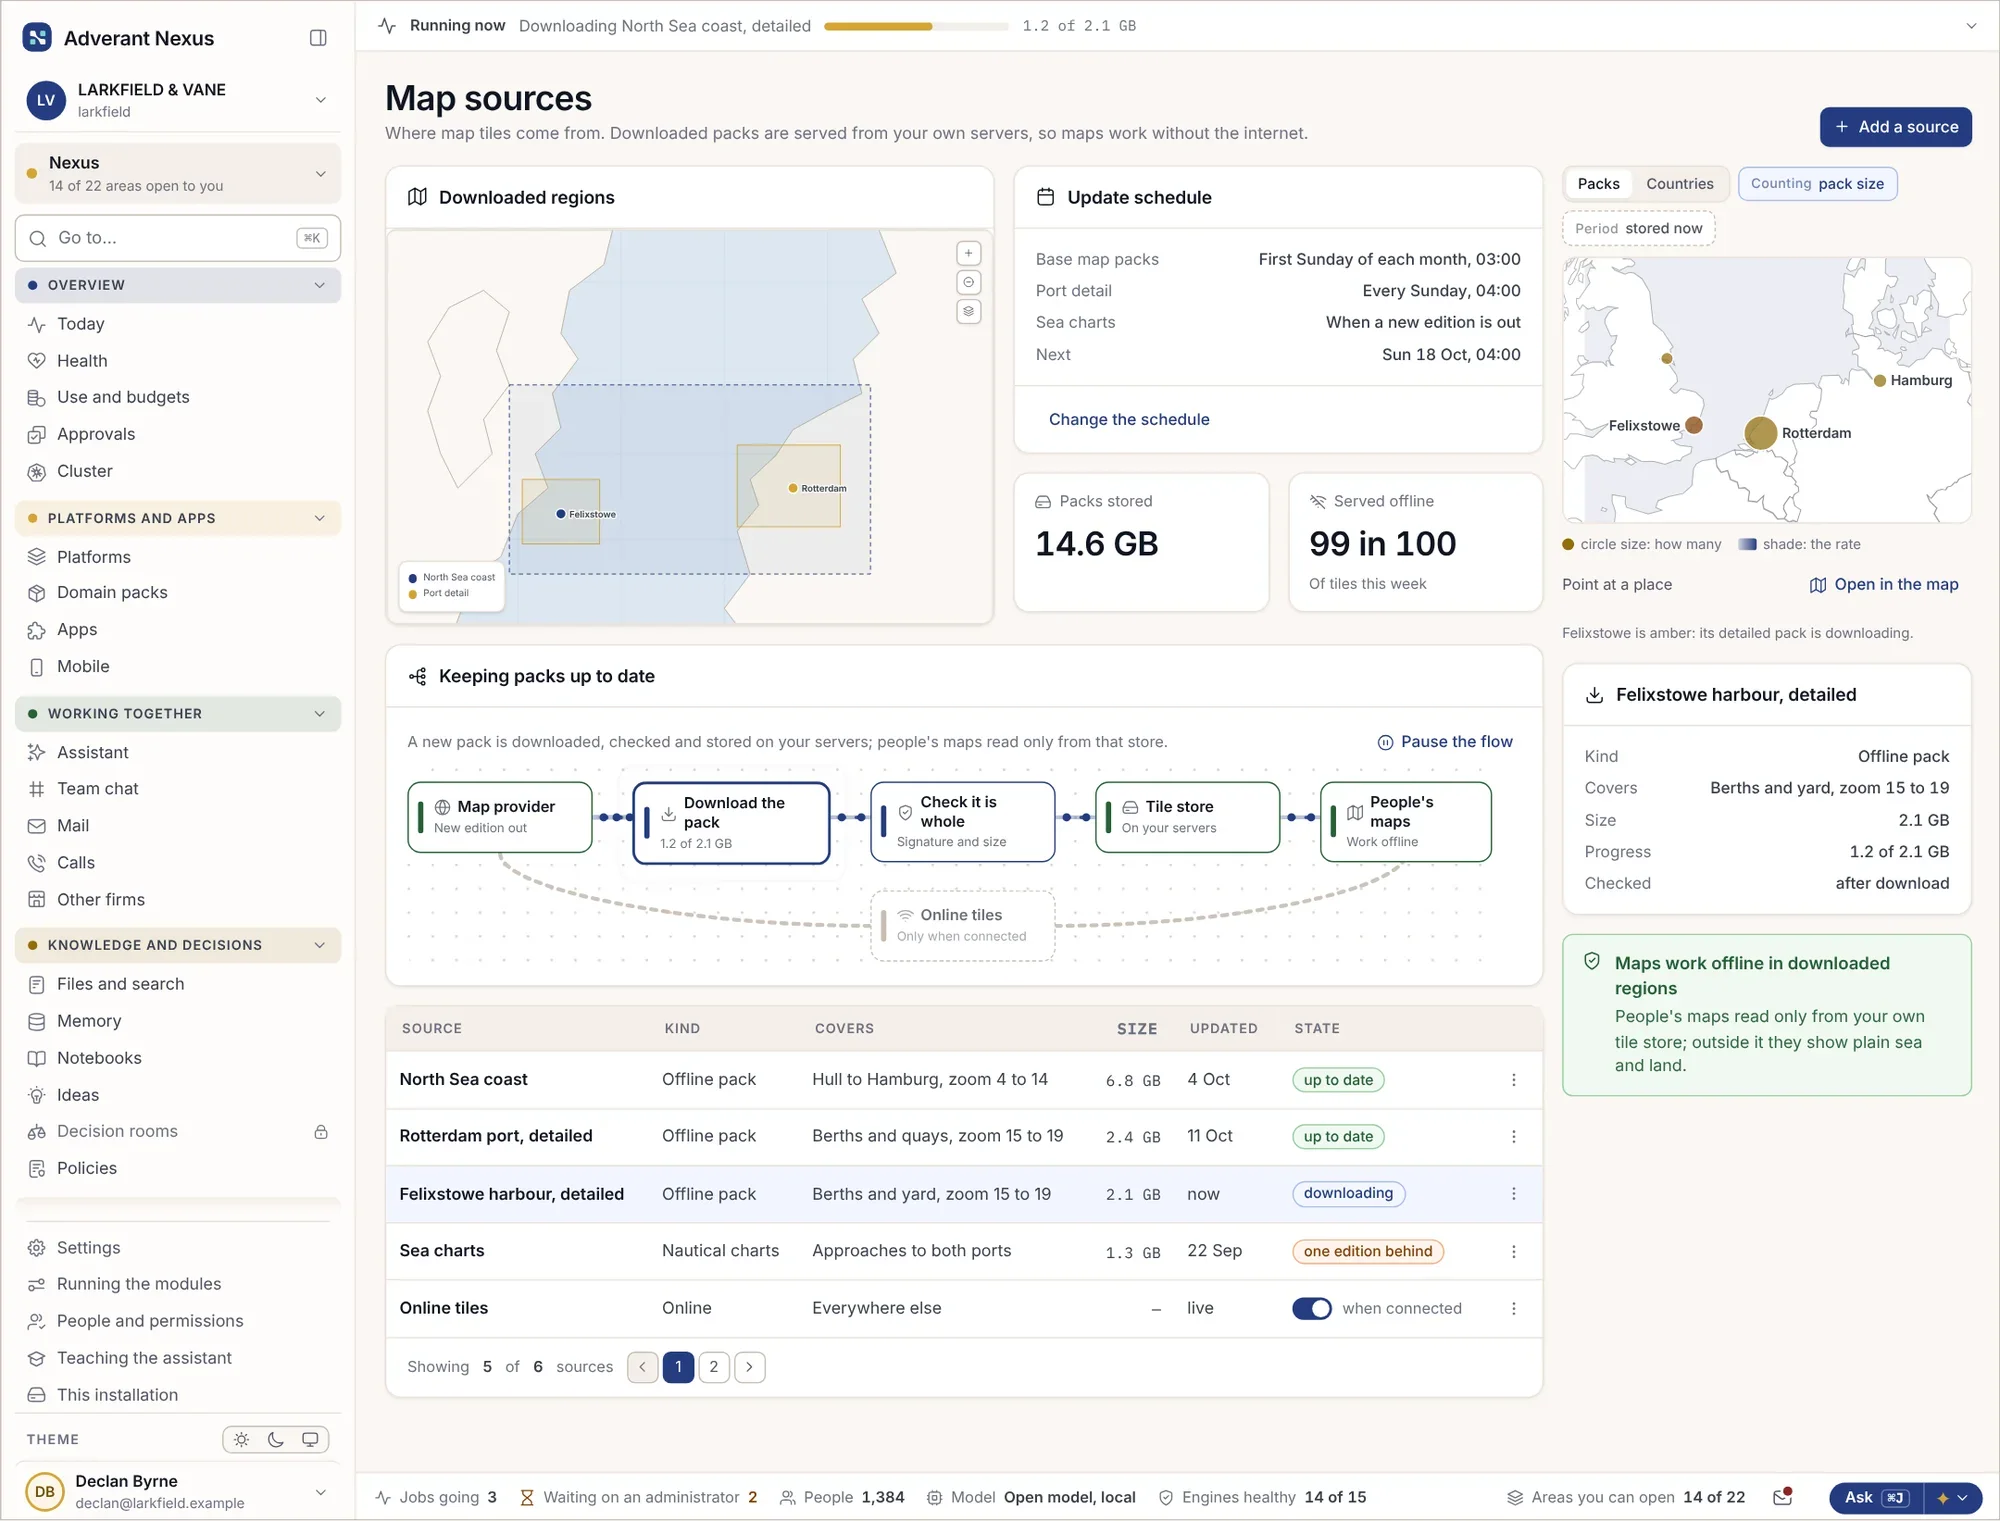Open Notebooks in the sidebar

[x=178, y=1058]
